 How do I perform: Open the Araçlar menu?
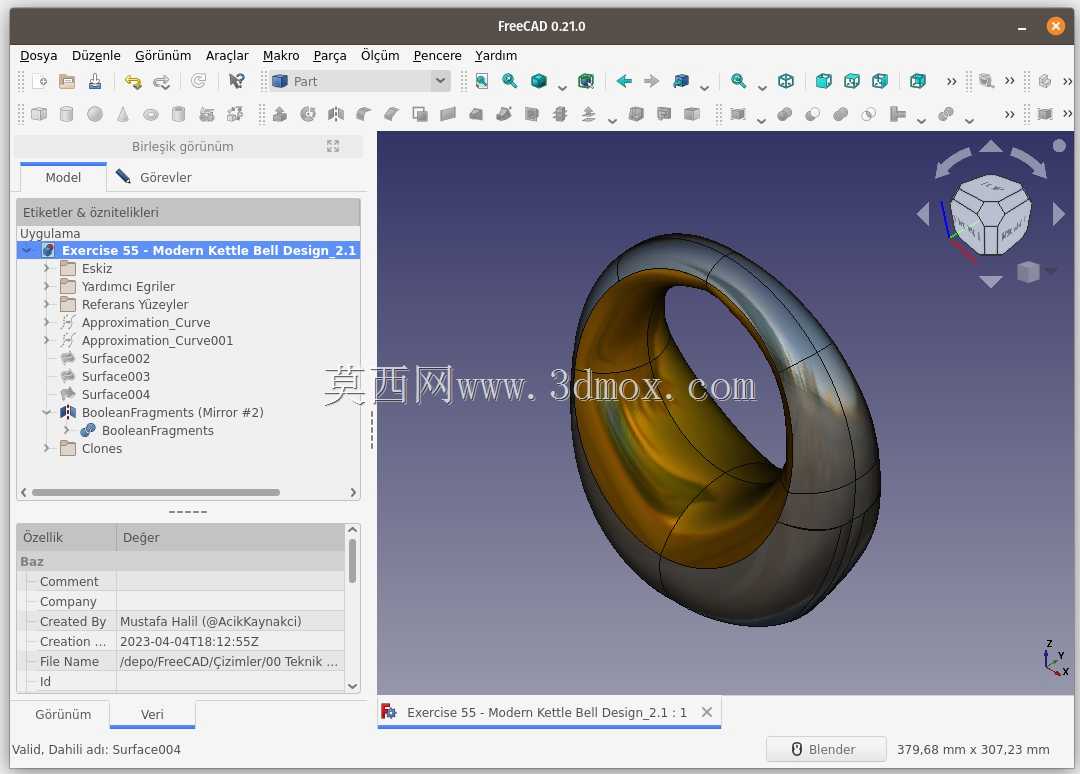point(227,55)
